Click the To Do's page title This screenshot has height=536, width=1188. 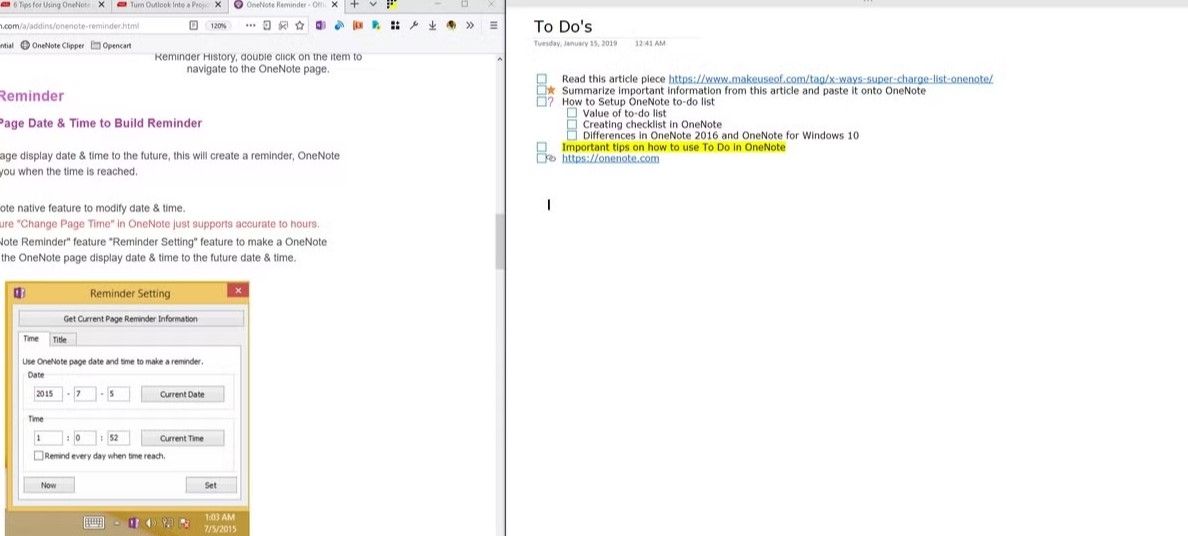563,27
